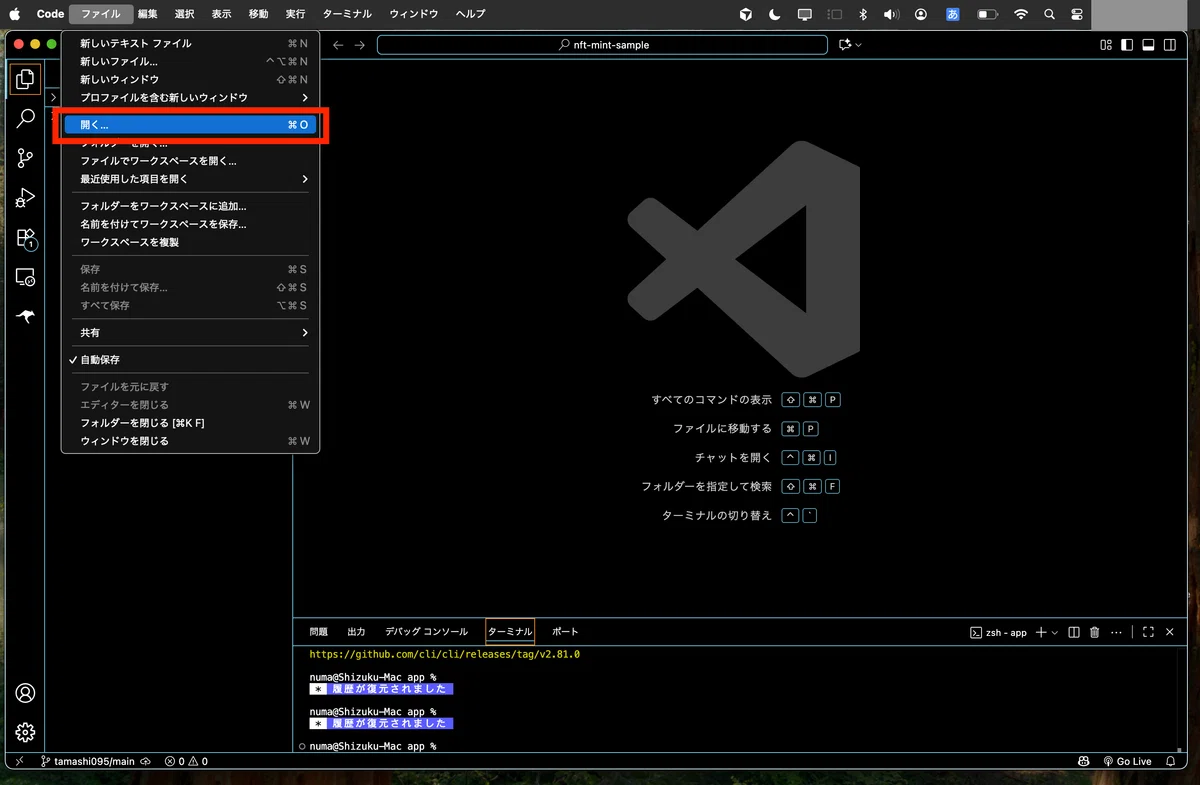Open the Manage gear icon
Viewport: 1200px width, 785px height.
[25, 732]
